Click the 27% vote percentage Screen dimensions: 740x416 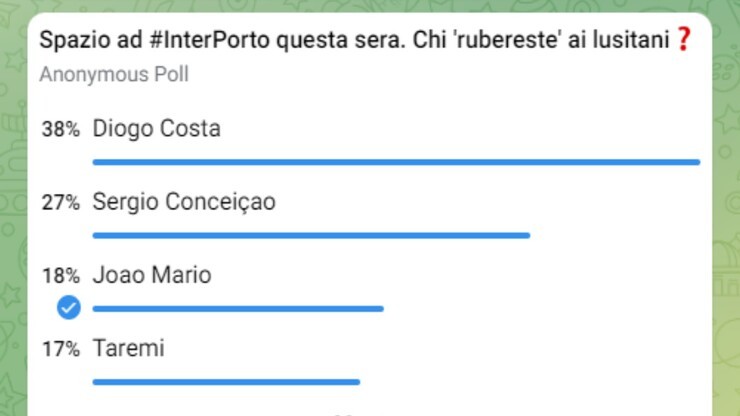[60, 203]
